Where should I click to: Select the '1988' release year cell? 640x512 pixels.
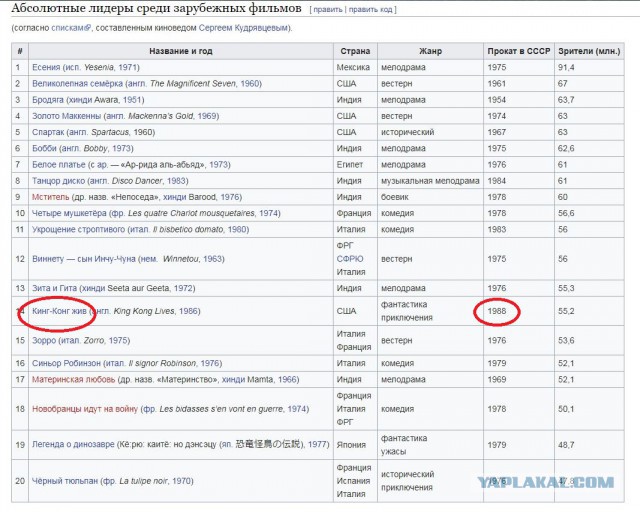pos(519,311)
